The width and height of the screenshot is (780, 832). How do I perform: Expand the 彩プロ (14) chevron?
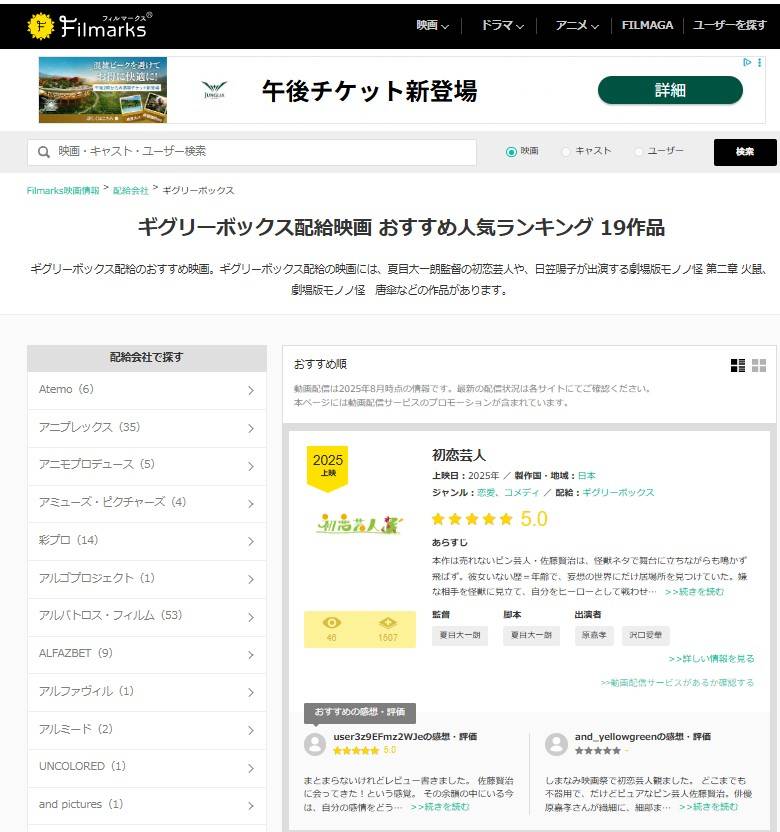(x=251, y=541)
